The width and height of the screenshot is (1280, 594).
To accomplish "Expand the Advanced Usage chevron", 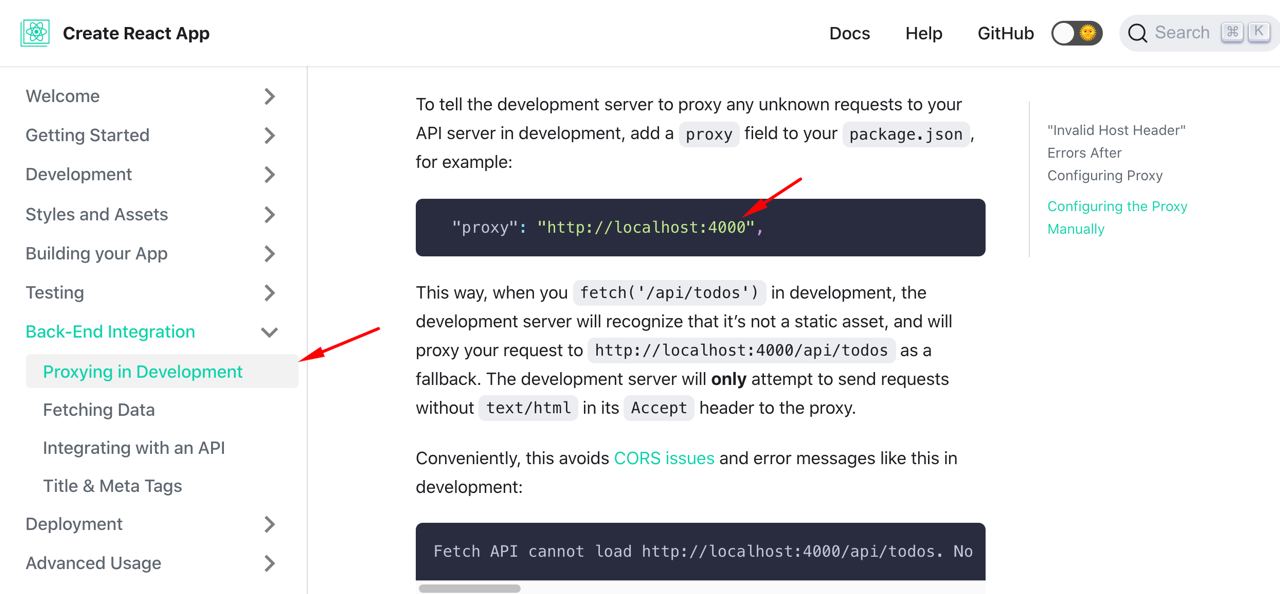I will click(x=269, y=563).
